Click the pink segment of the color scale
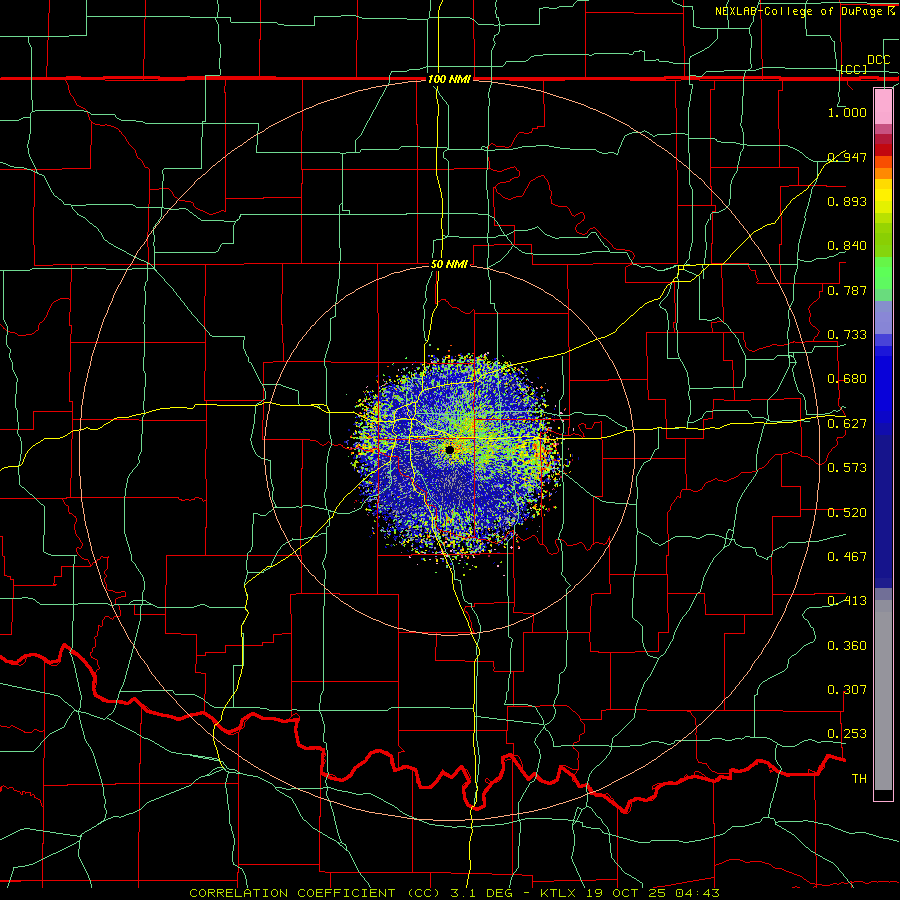Viewport: 900px width, 900px height. coord(883,106)
